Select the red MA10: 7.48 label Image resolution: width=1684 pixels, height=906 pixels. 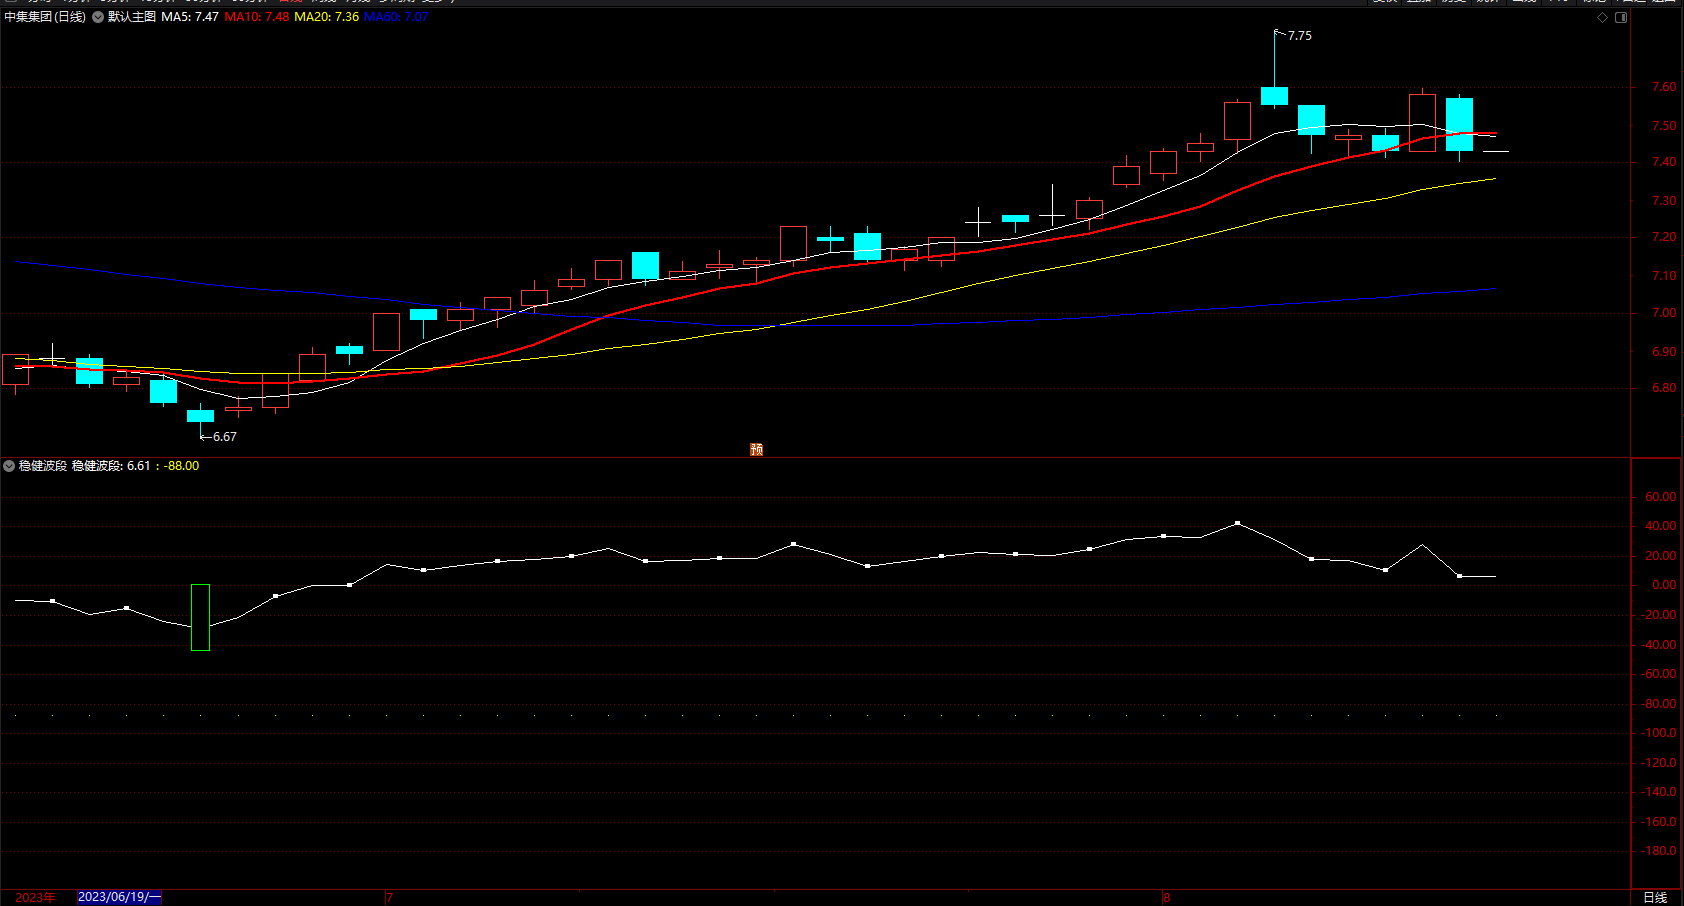click(257, 17)
